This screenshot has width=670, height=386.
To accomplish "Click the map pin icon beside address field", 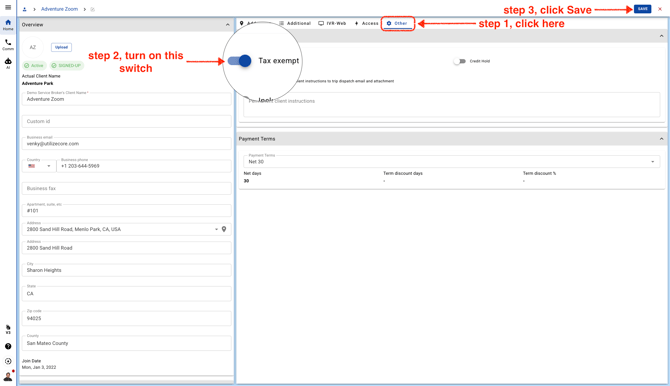I will pyautogui.click(x=224, y=229).
